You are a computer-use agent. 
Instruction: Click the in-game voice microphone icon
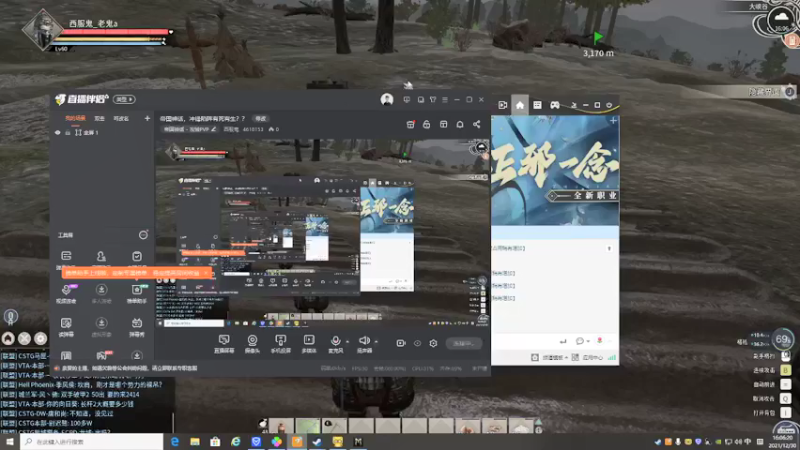(10, 317)
